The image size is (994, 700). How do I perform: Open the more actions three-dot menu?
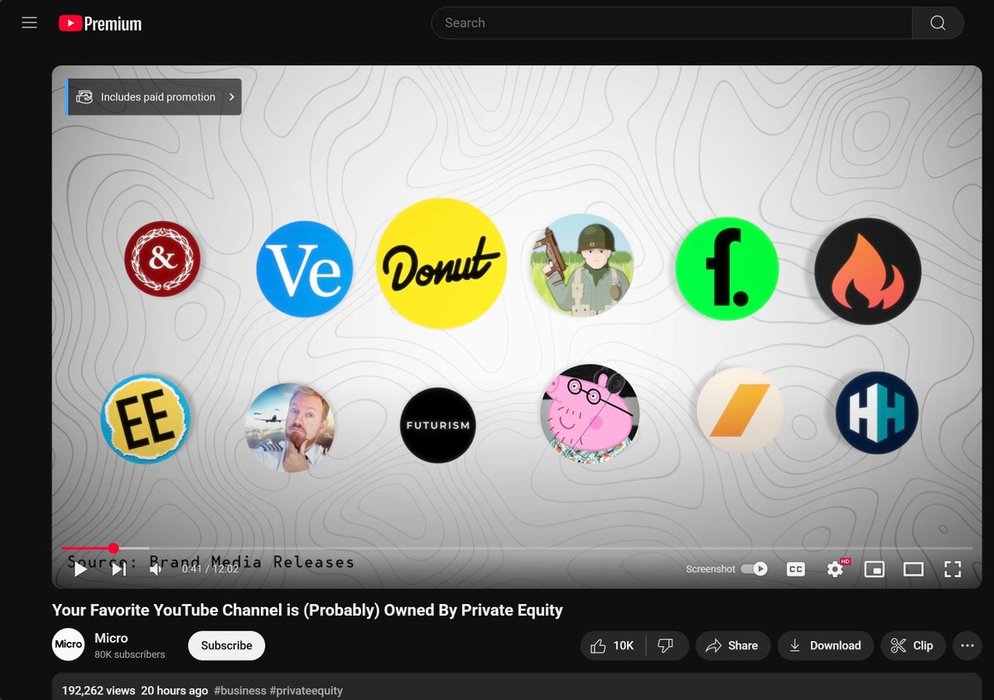click(x=967, y=645)
